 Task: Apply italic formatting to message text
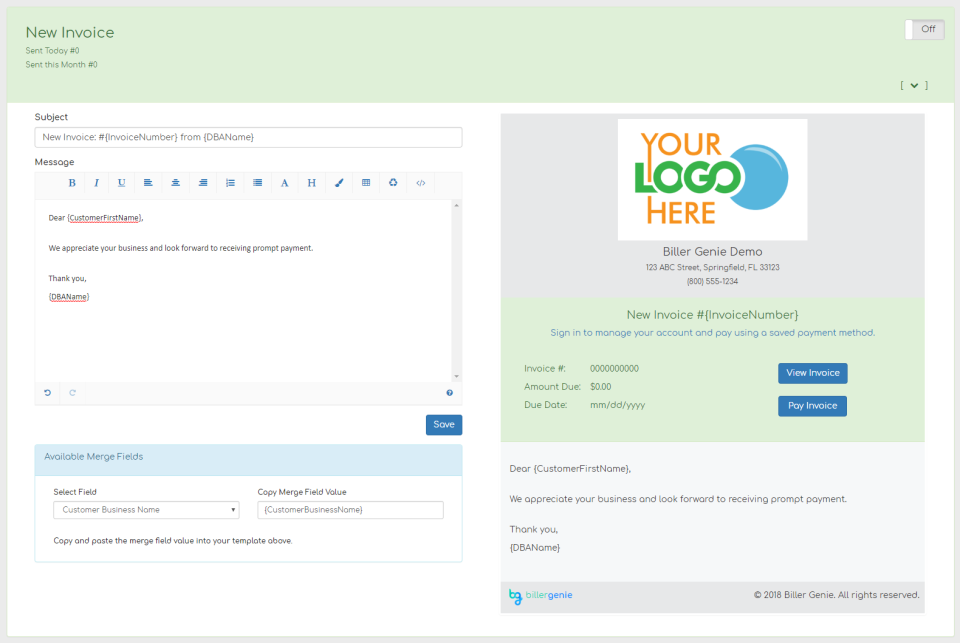[97, 183]
